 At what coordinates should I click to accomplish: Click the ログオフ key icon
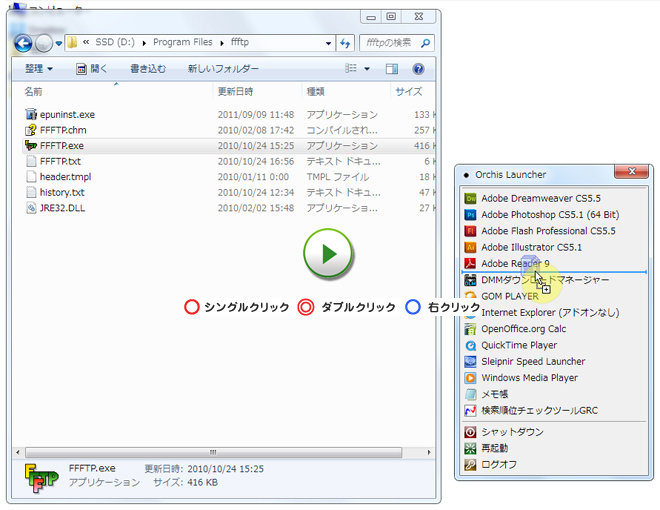(x=470, y=465)
